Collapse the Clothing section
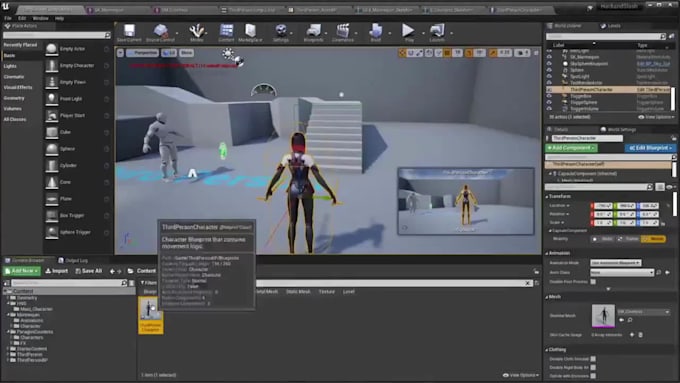This screenshot has height=383, width=680. point(547,350)
